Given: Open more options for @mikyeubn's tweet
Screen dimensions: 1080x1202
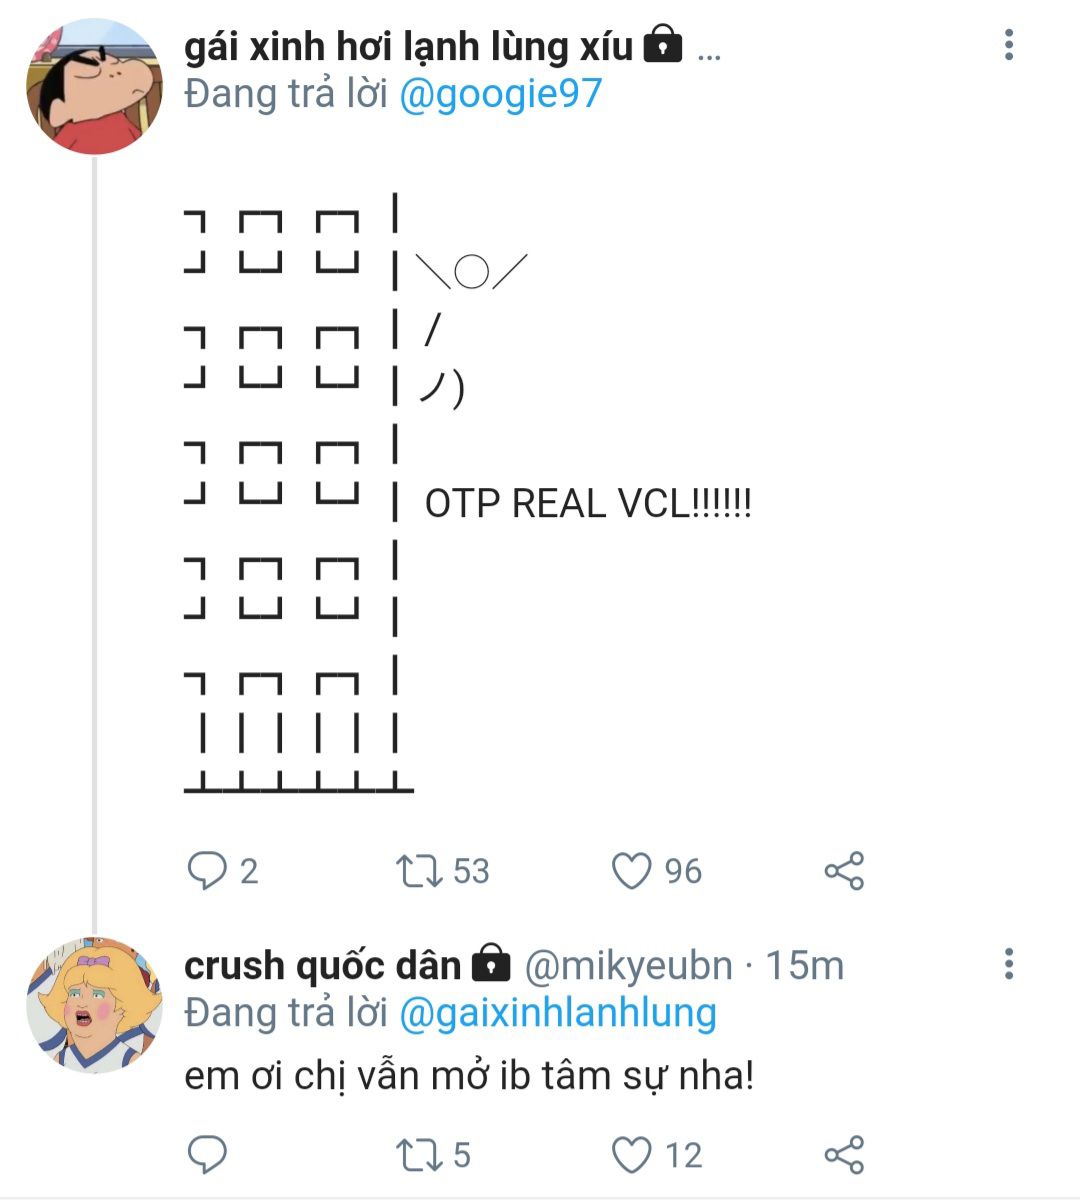Looking at the screenshot, I should pyautogui.click(x=1009, y=964).
